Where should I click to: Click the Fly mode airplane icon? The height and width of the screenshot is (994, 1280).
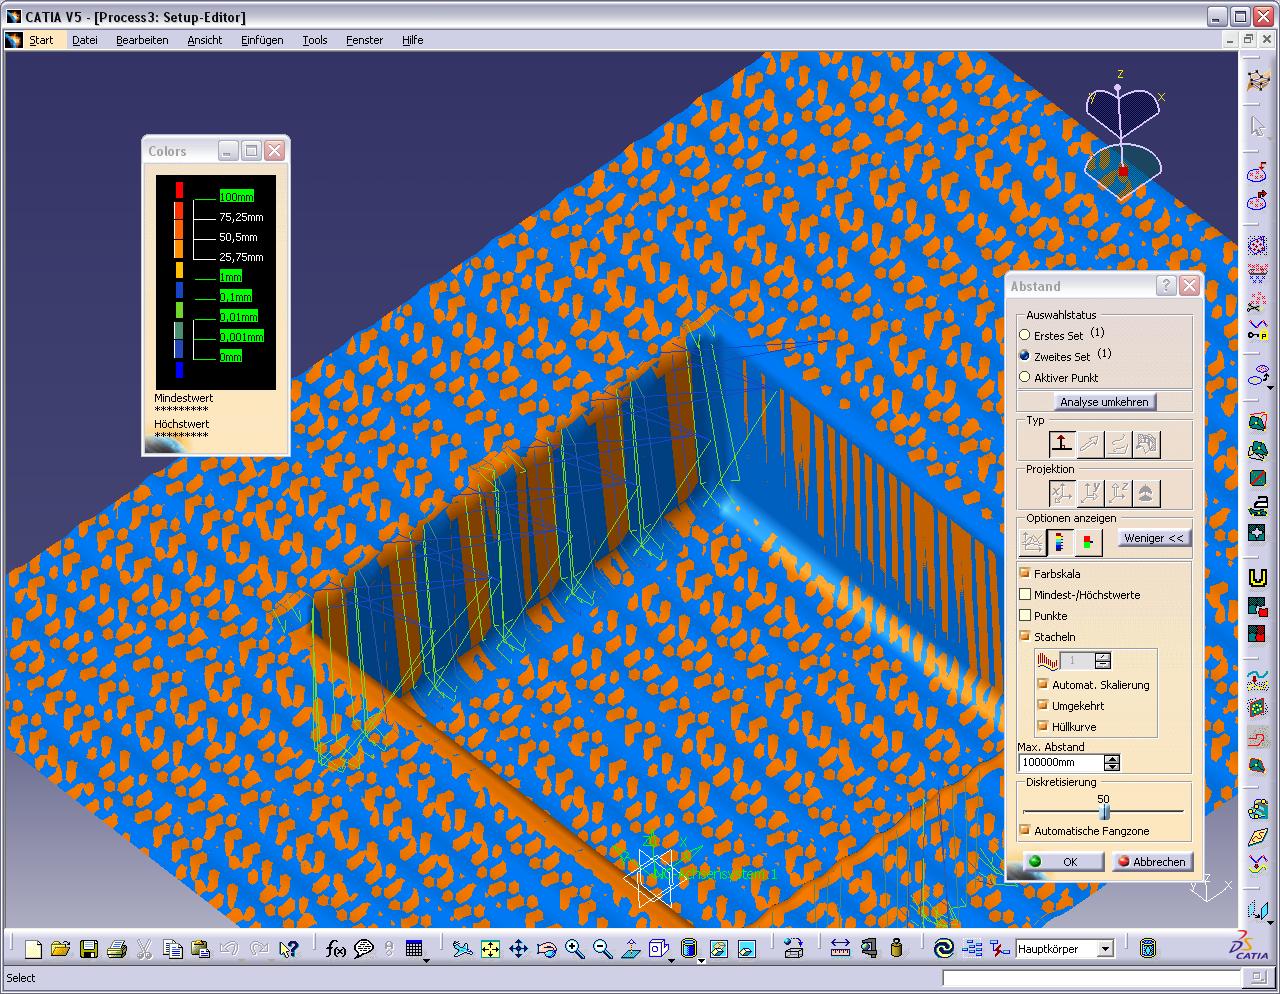click(461, 949)
